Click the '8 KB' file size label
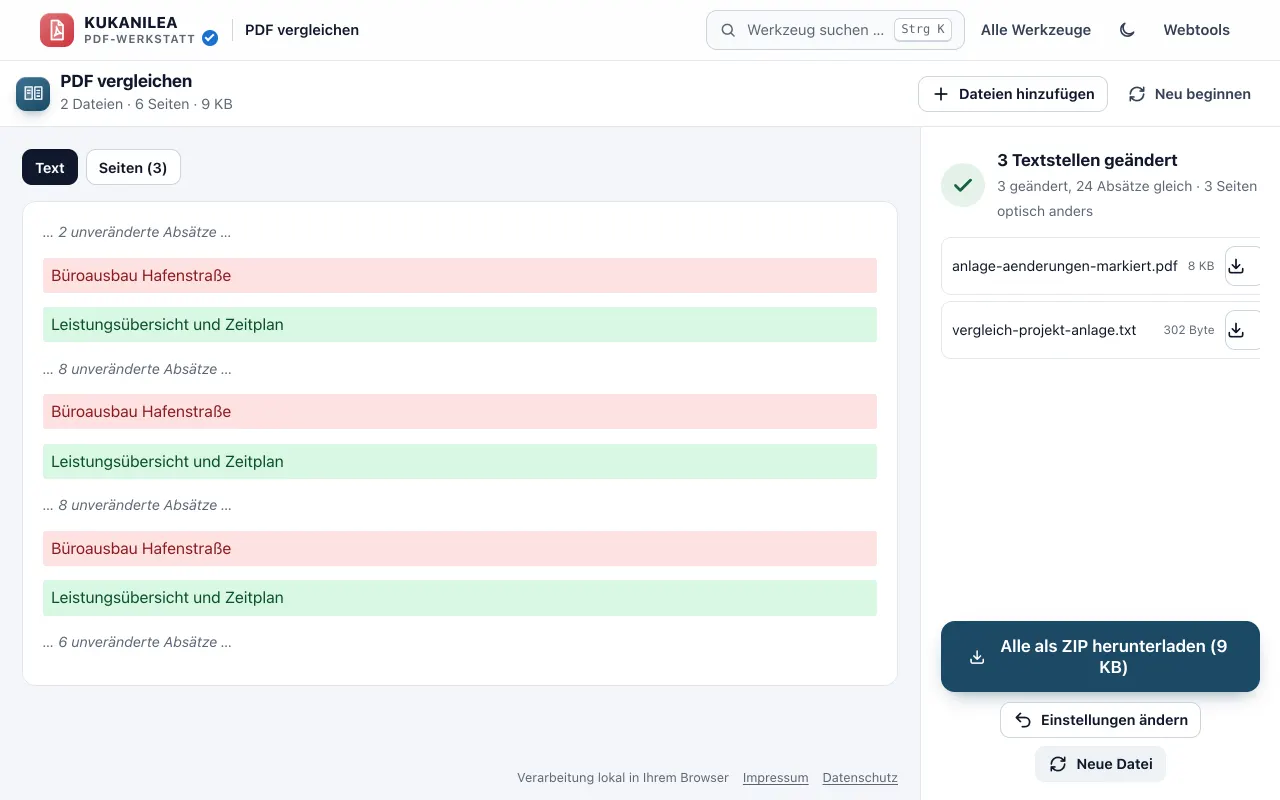The height and width of the screenshot is (800, 1280). [x=1201, y=266]
